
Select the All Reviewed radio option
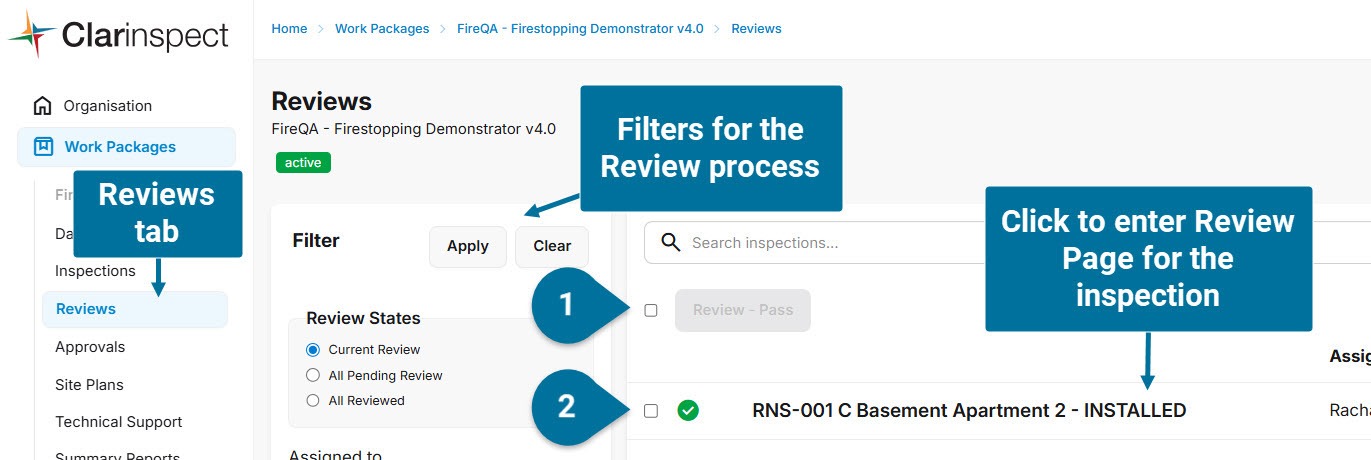pyautogui.click(x=313, y=401)
